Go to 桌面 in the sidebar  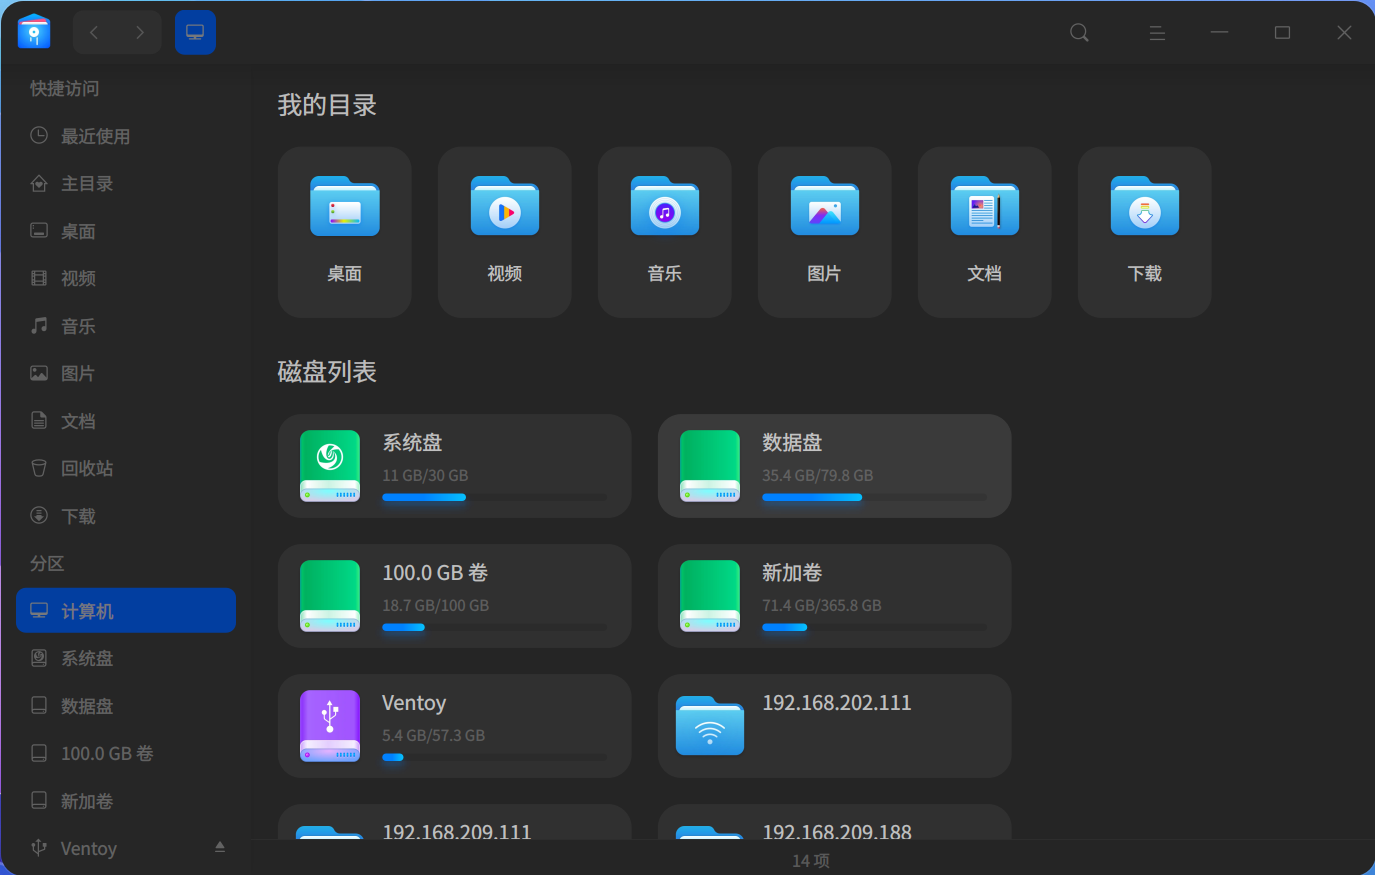pyautogui.click(x=126, y=231)
